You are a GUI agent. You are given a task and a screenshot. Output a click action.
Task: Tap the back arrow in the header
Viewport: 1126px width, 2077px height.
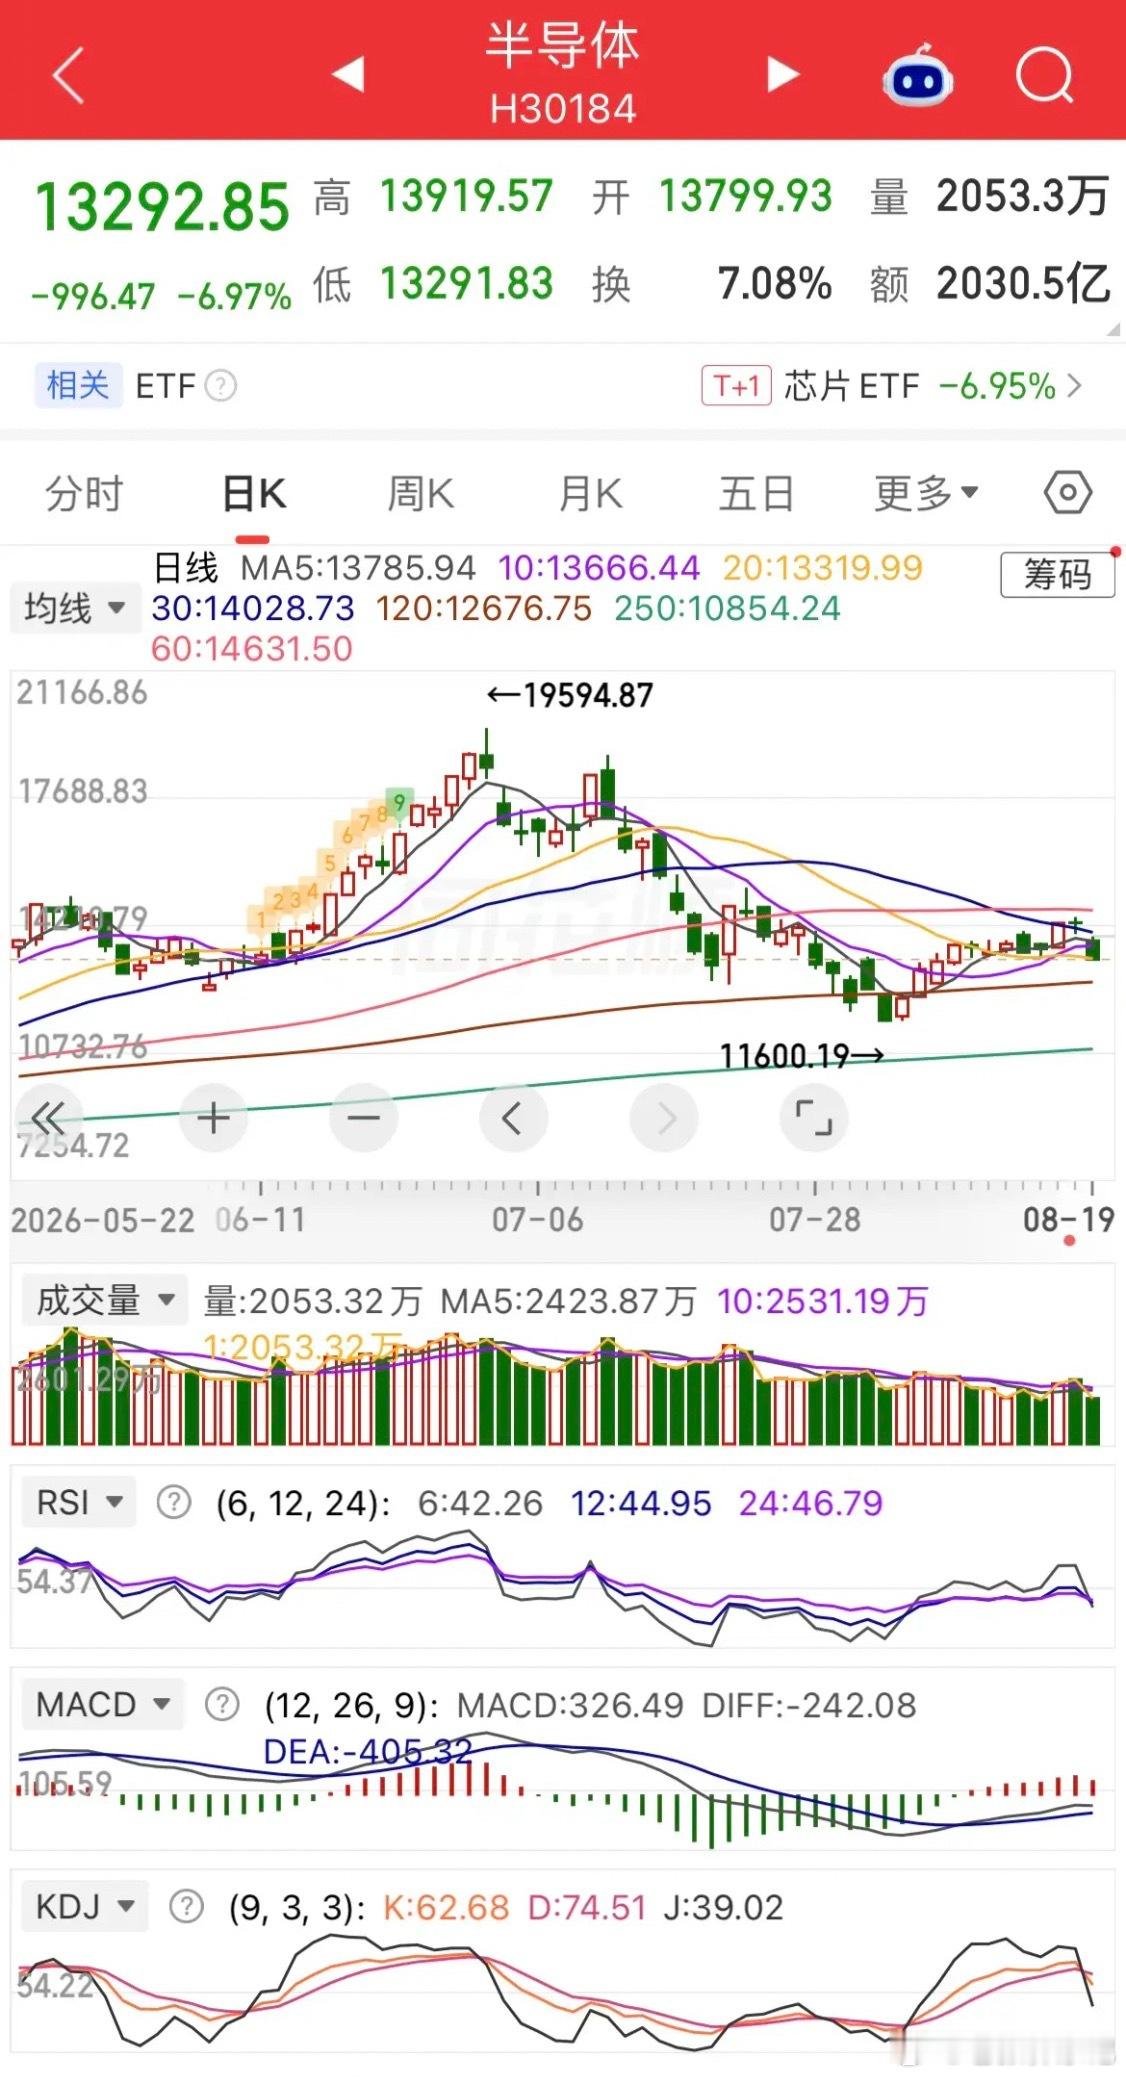[x=68, y=75]
